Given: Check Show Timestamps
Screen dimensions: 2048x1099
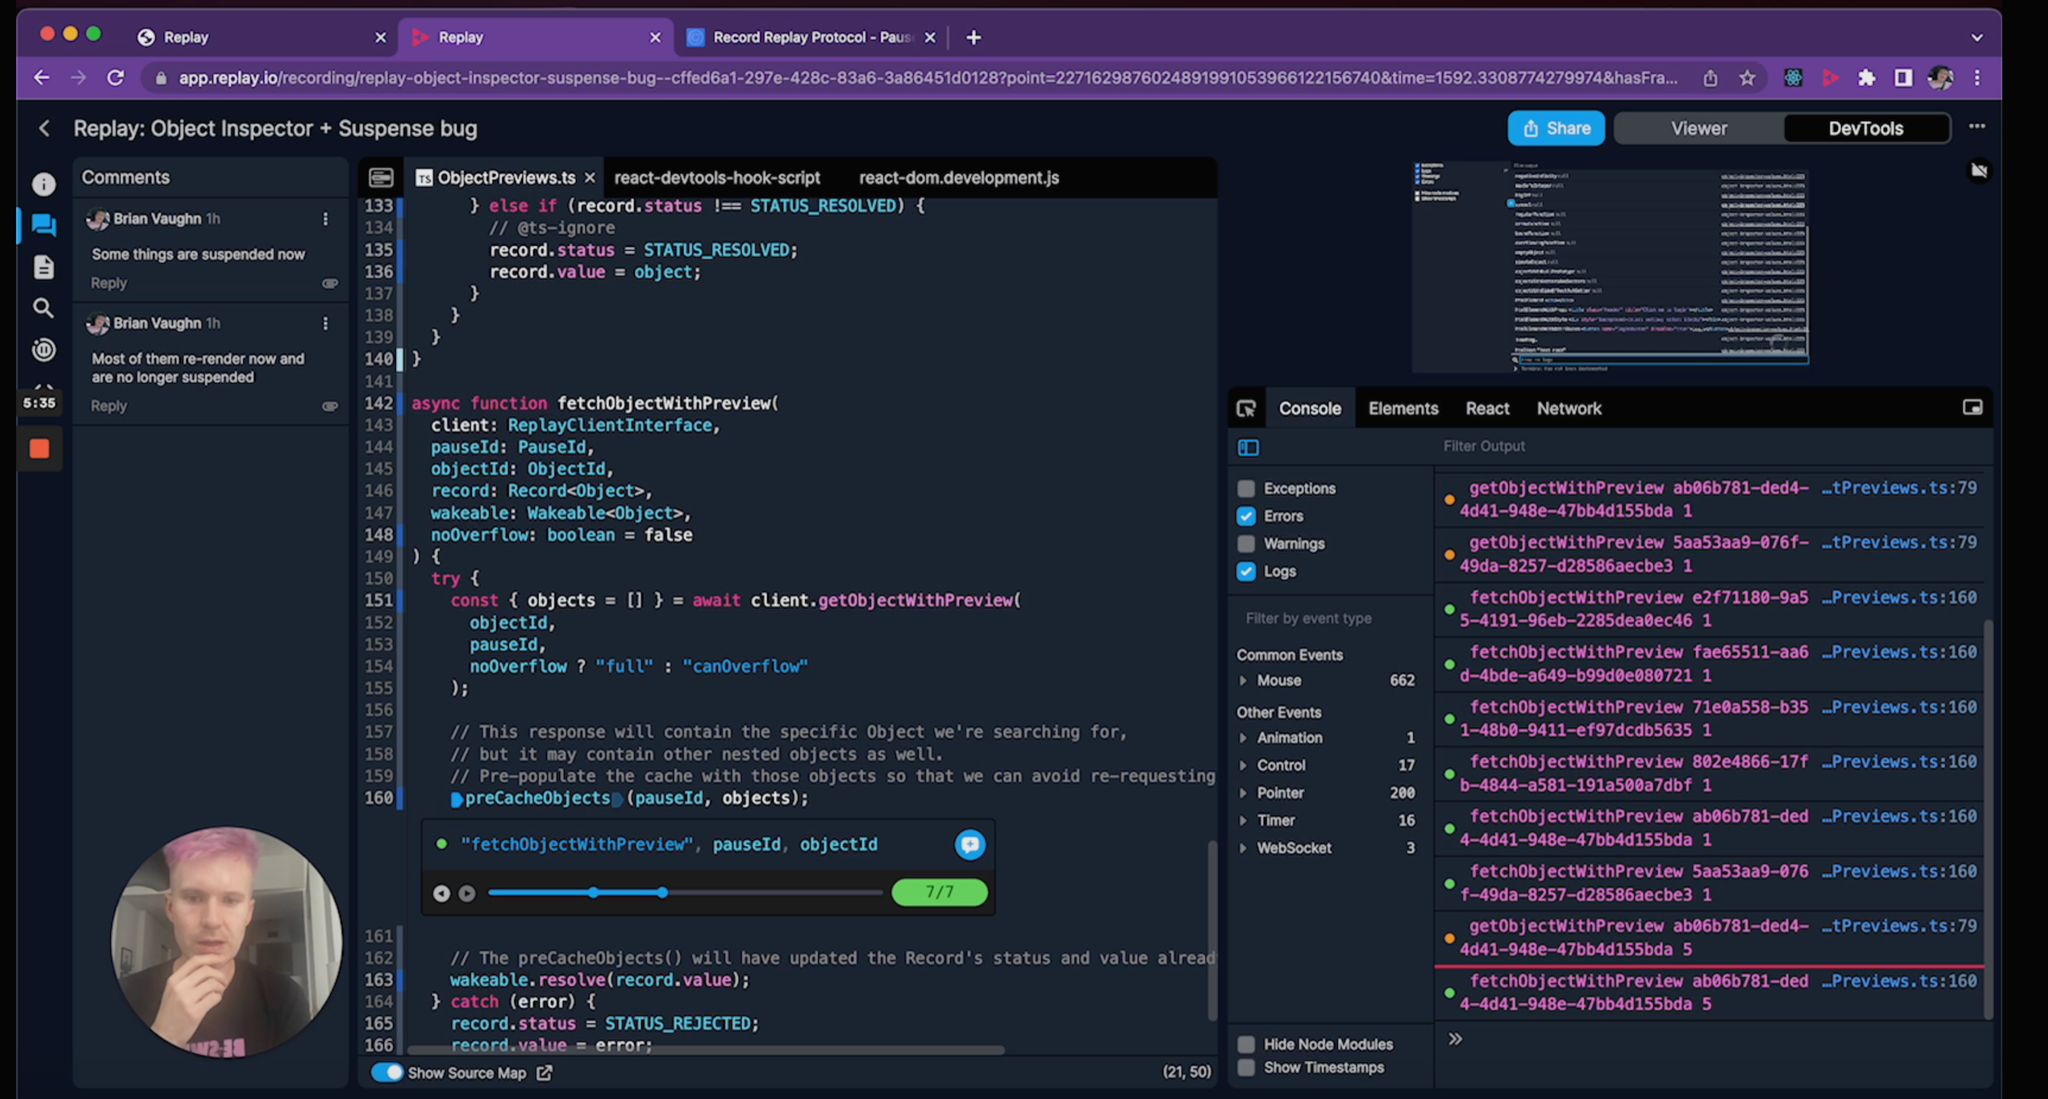Looking at the screenshot, I should pyautogui.click(x=1246, y=1067).
